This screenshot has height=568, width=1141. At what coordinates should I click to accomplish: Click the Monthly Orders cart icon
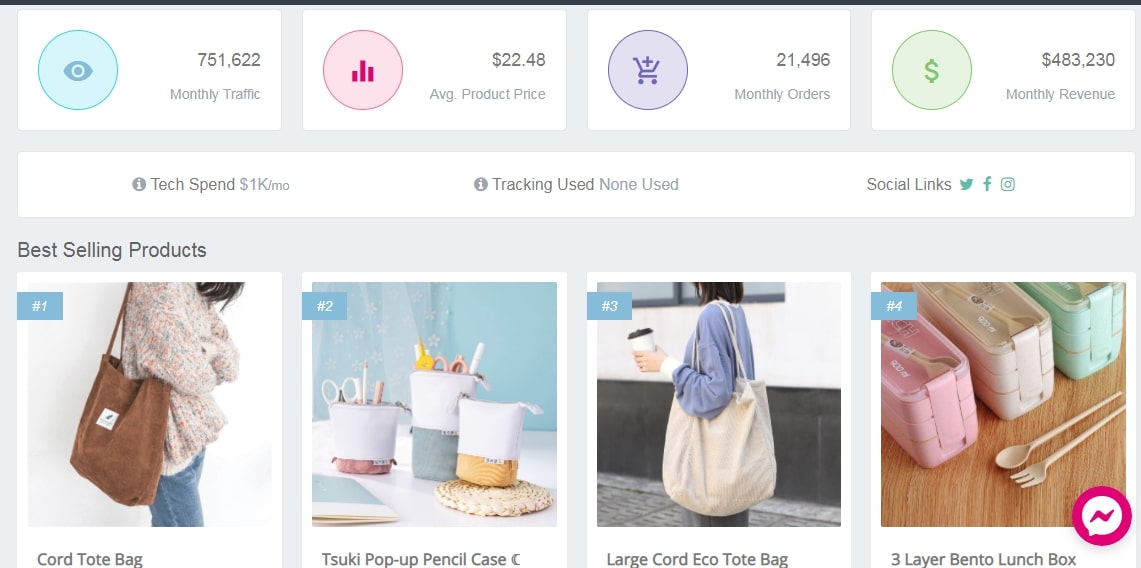648,71
